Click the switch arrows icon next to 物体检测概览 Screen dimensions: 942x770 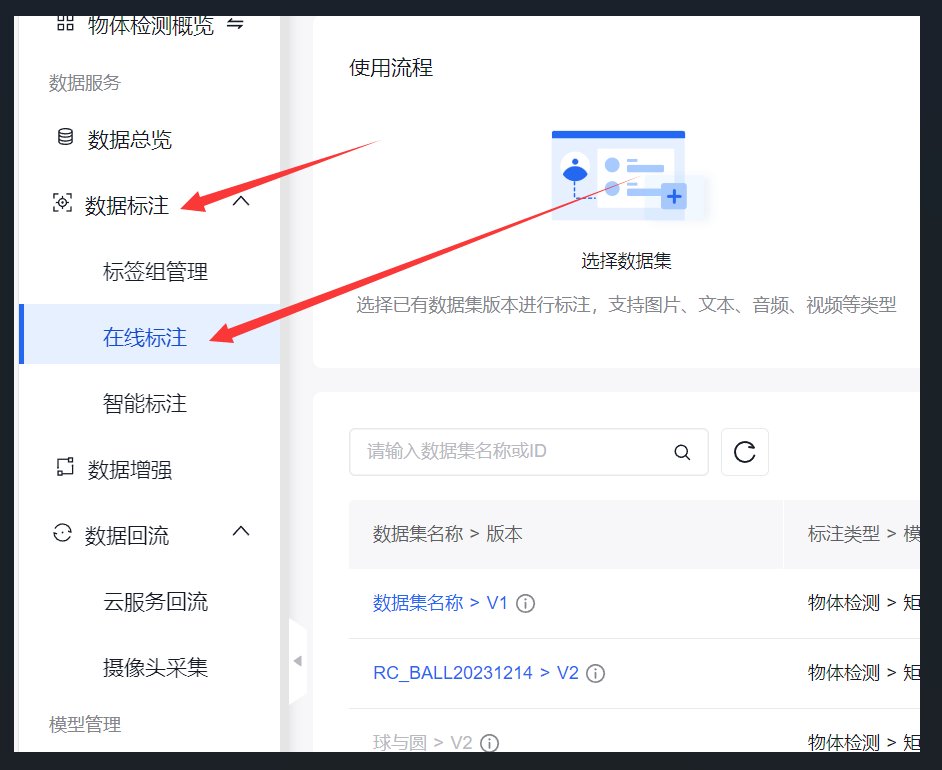(235, 23)
